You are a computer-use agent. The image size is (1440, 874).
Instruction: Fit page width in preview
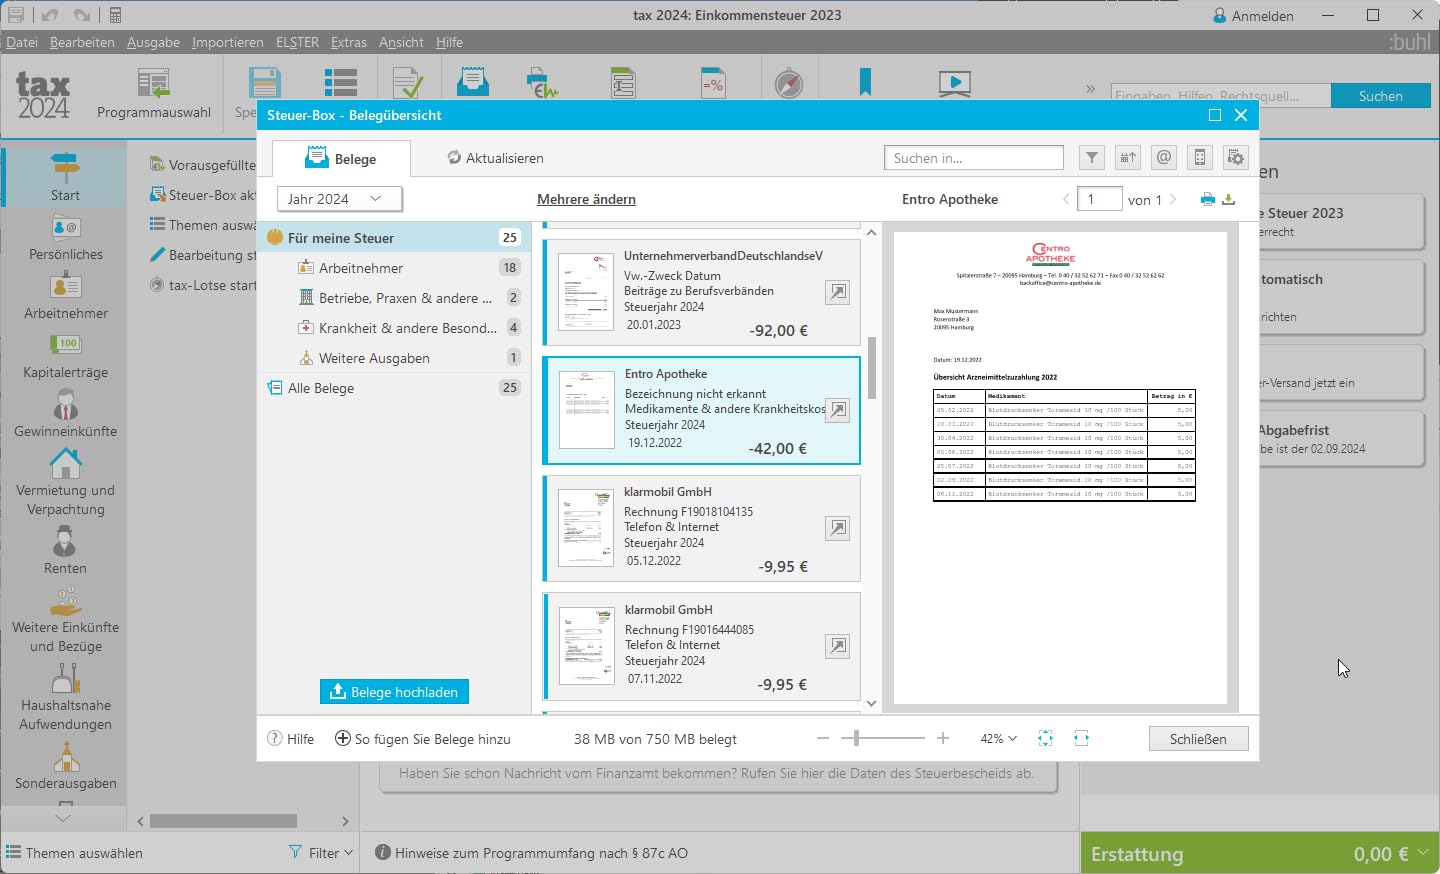(1082, 738)
